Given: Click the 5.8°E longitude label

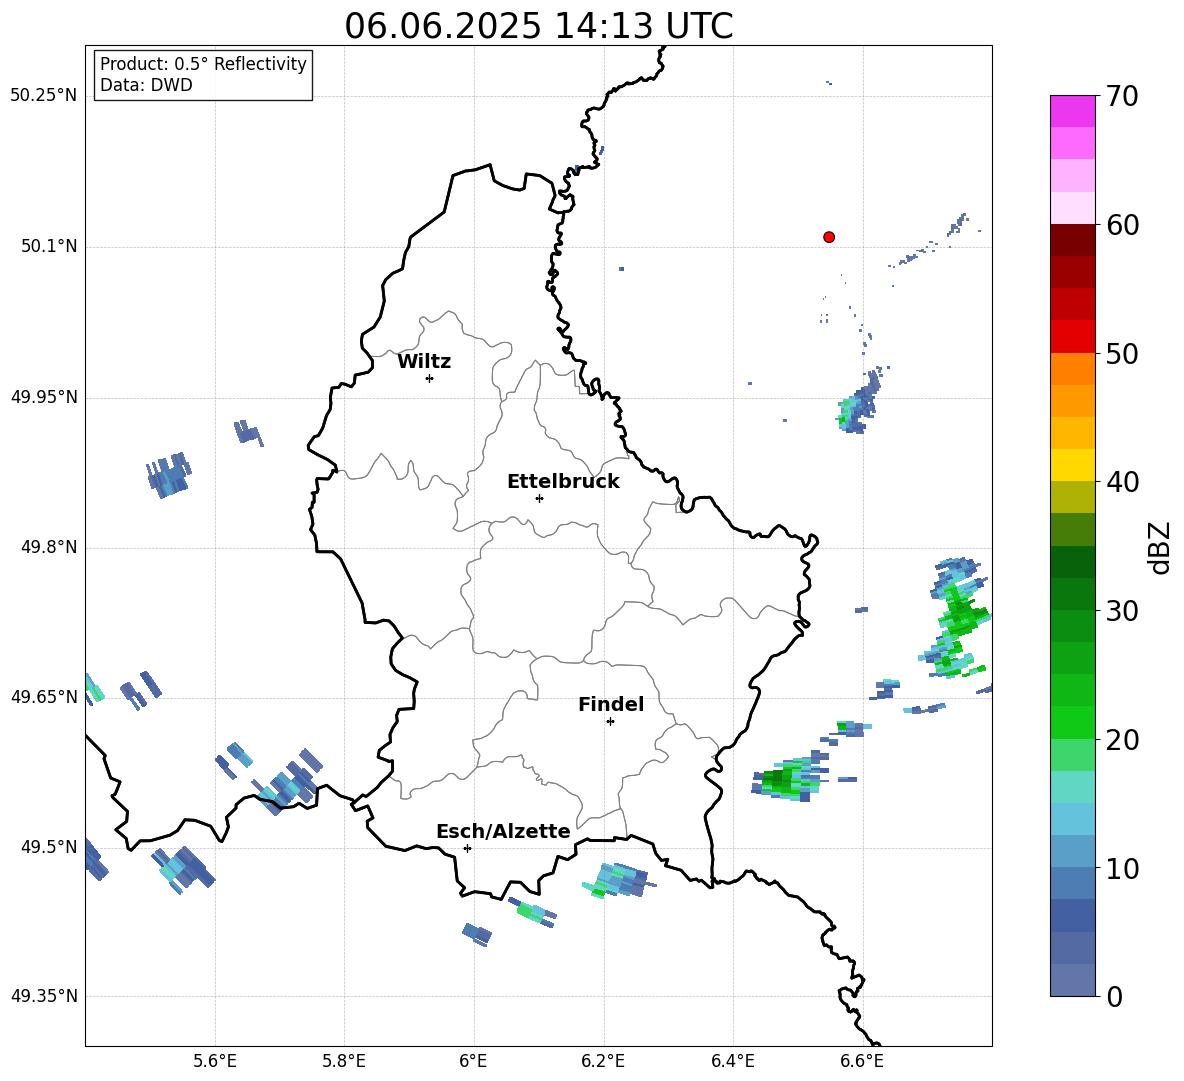Looking at the screenshot, I should pyautogui.click(x=344, y=1062).
